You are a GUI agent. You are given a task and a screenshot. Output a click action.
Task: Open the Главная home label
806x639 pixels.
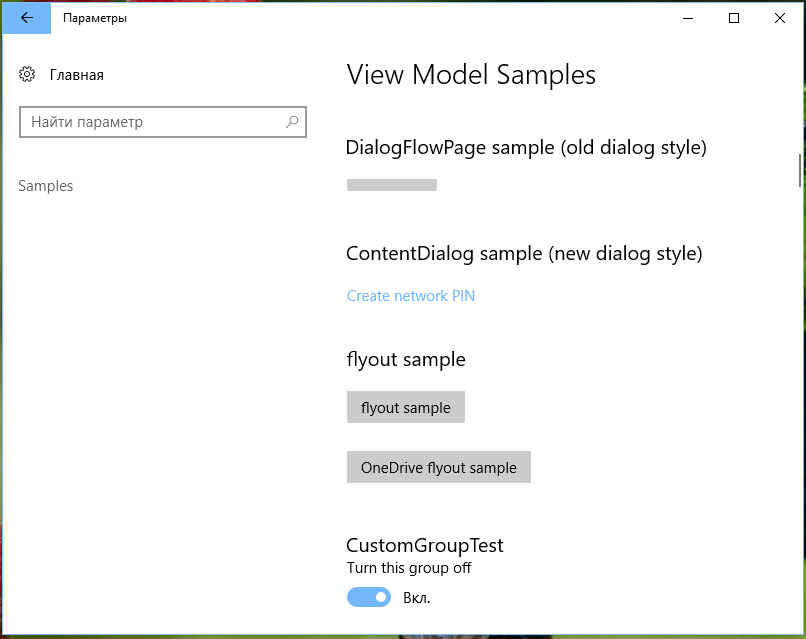tap(77, 75)
